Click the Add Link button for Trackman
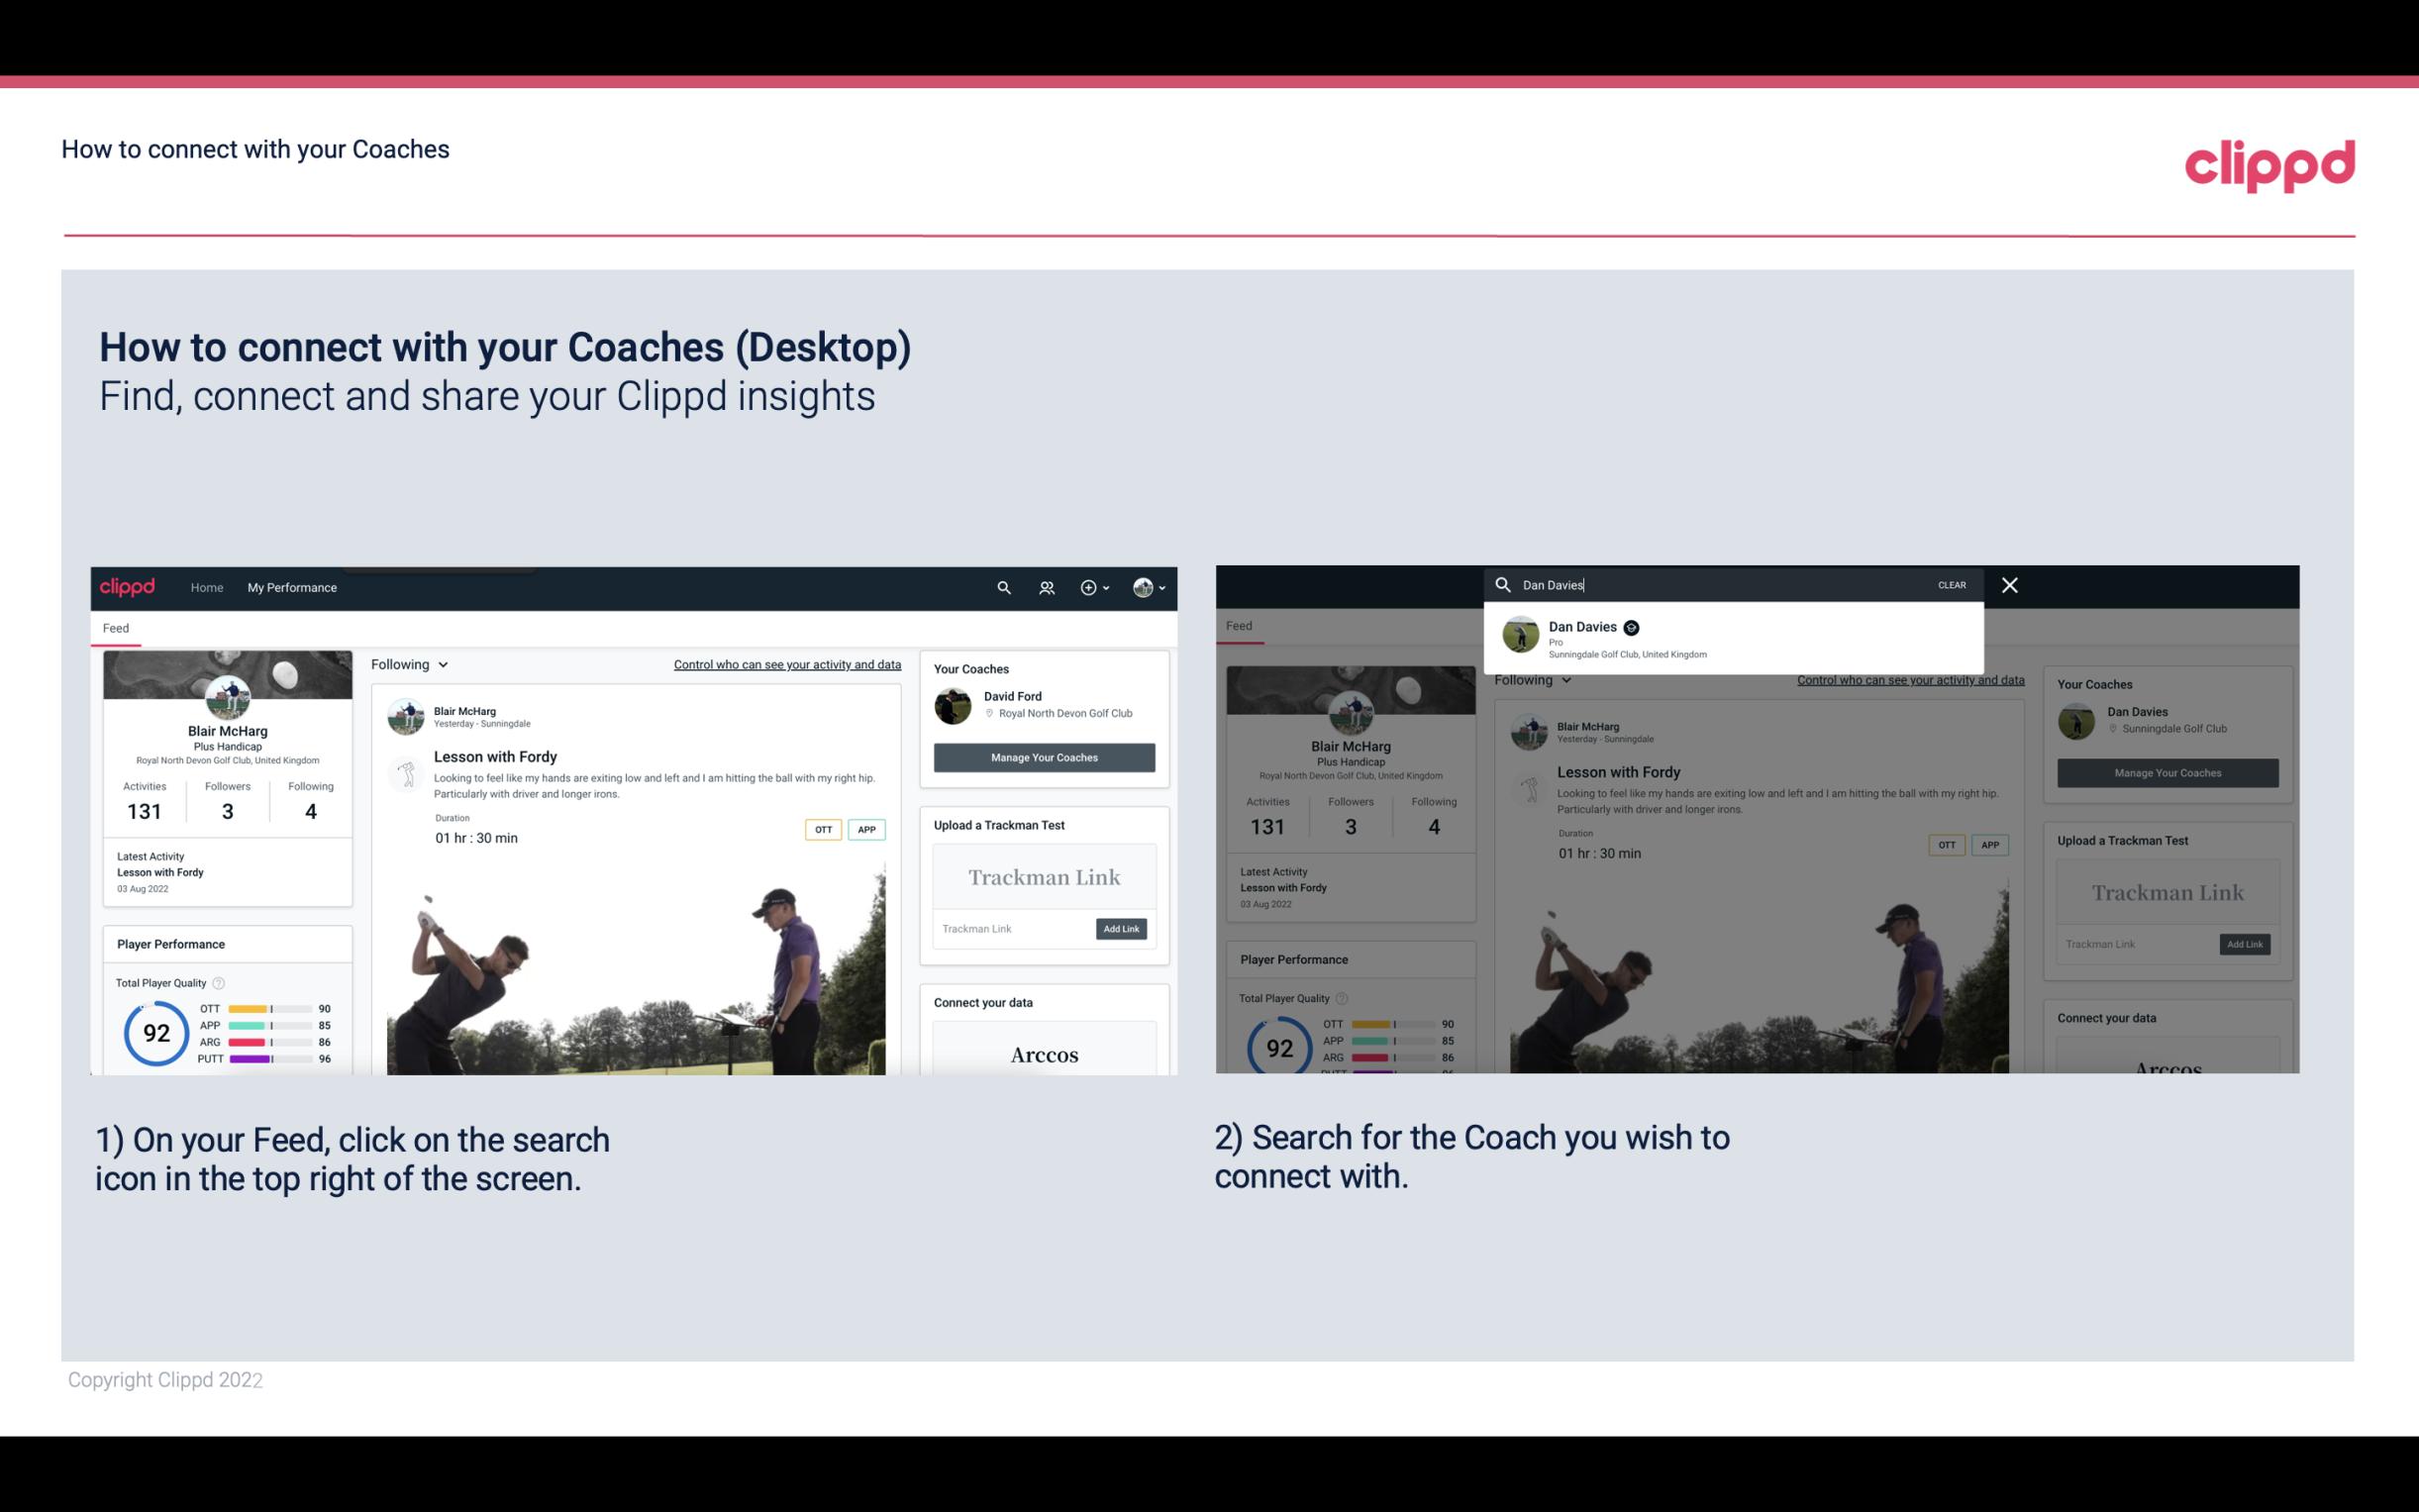This screenshot has height=1512, width=2419. [x=1122, y=927]
